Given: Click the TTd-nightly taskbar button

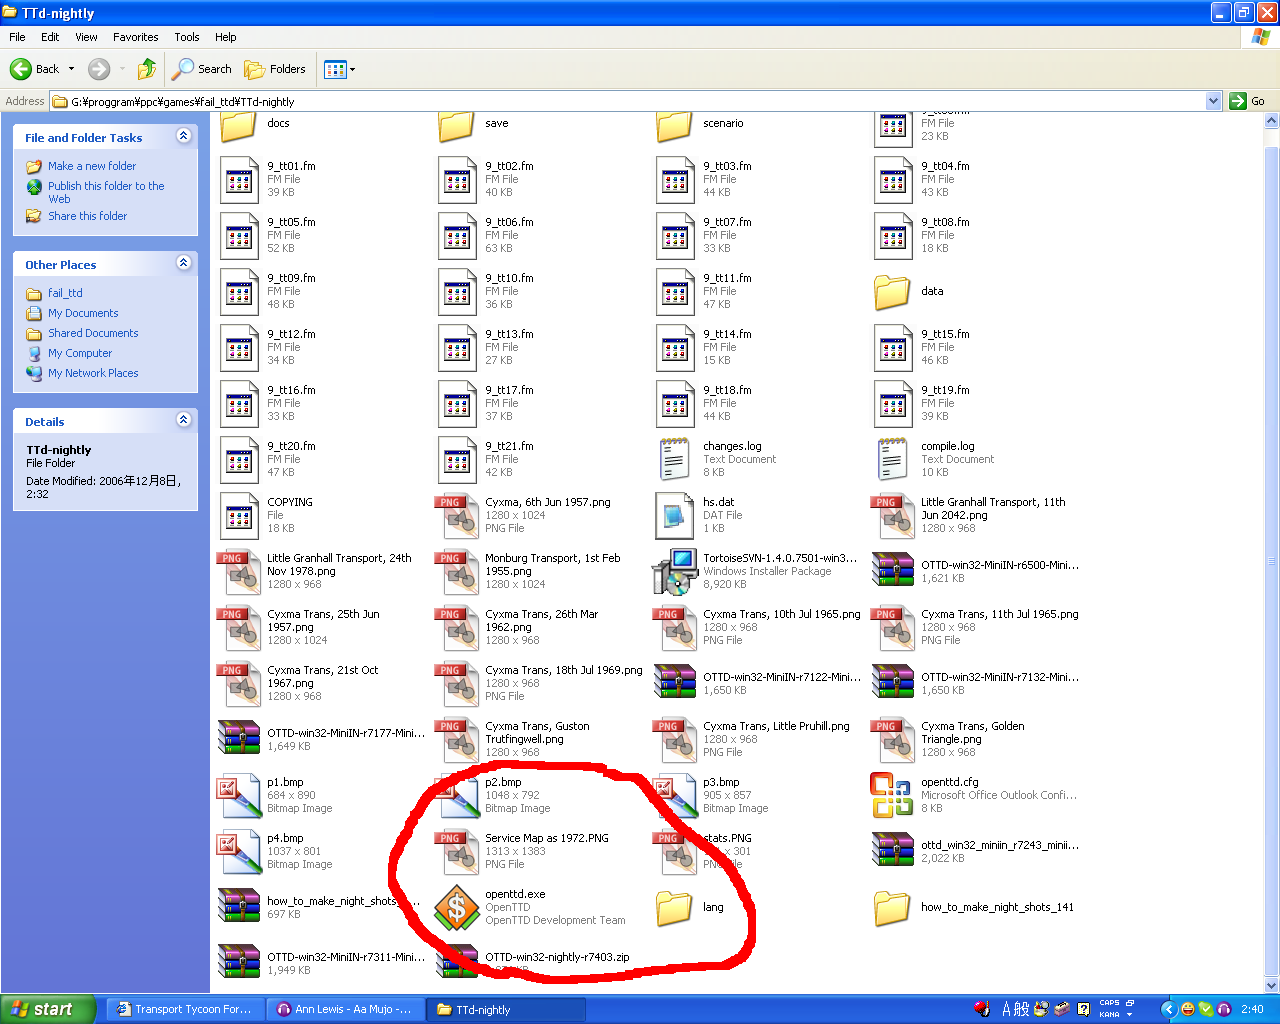Looking at the screenshot, I should [506, 1009].
